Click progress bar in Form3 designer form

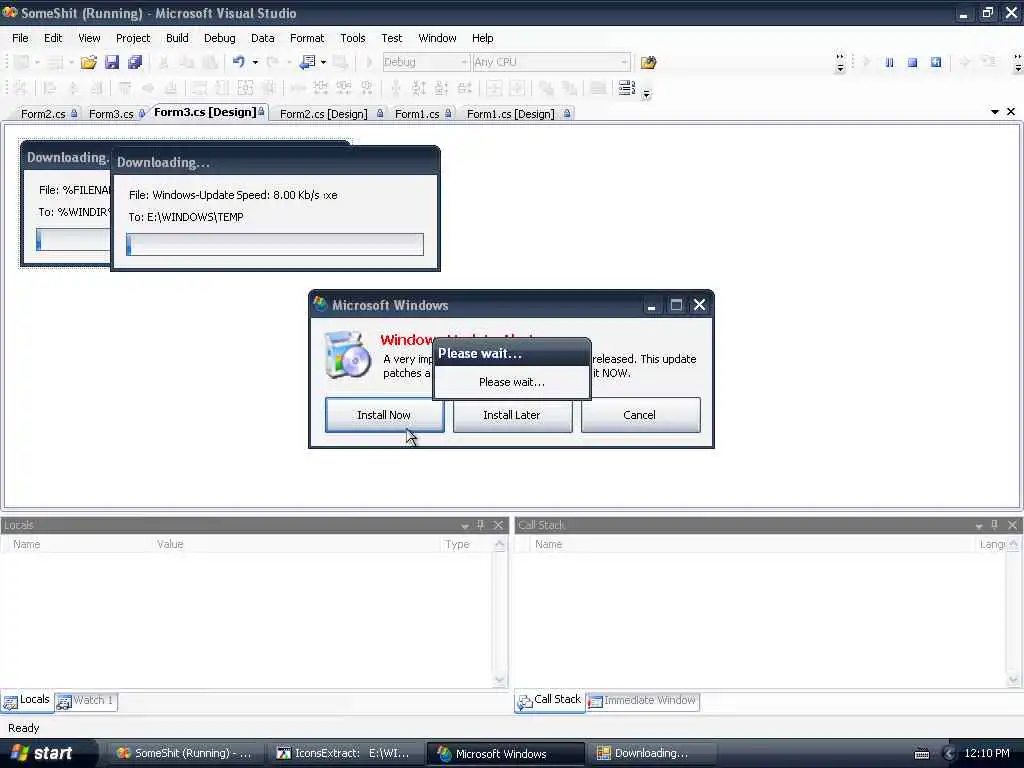pyautogui.click(x=73, y=240)
